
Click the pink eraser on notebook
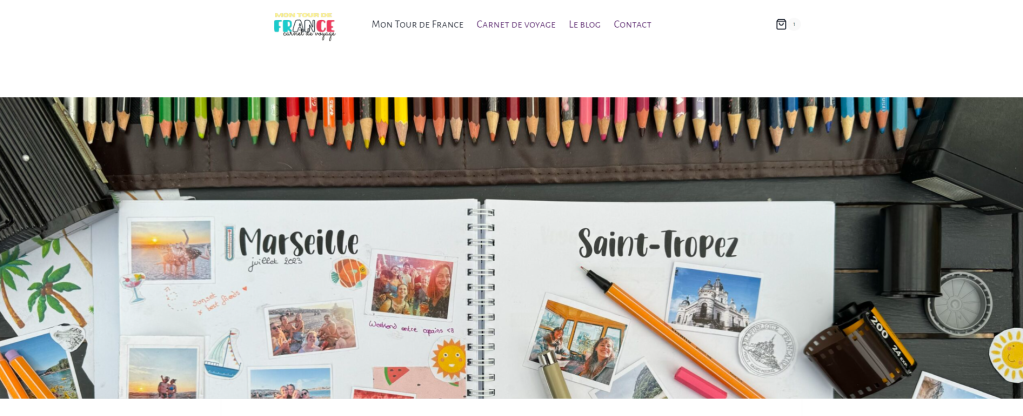point(700,383)
